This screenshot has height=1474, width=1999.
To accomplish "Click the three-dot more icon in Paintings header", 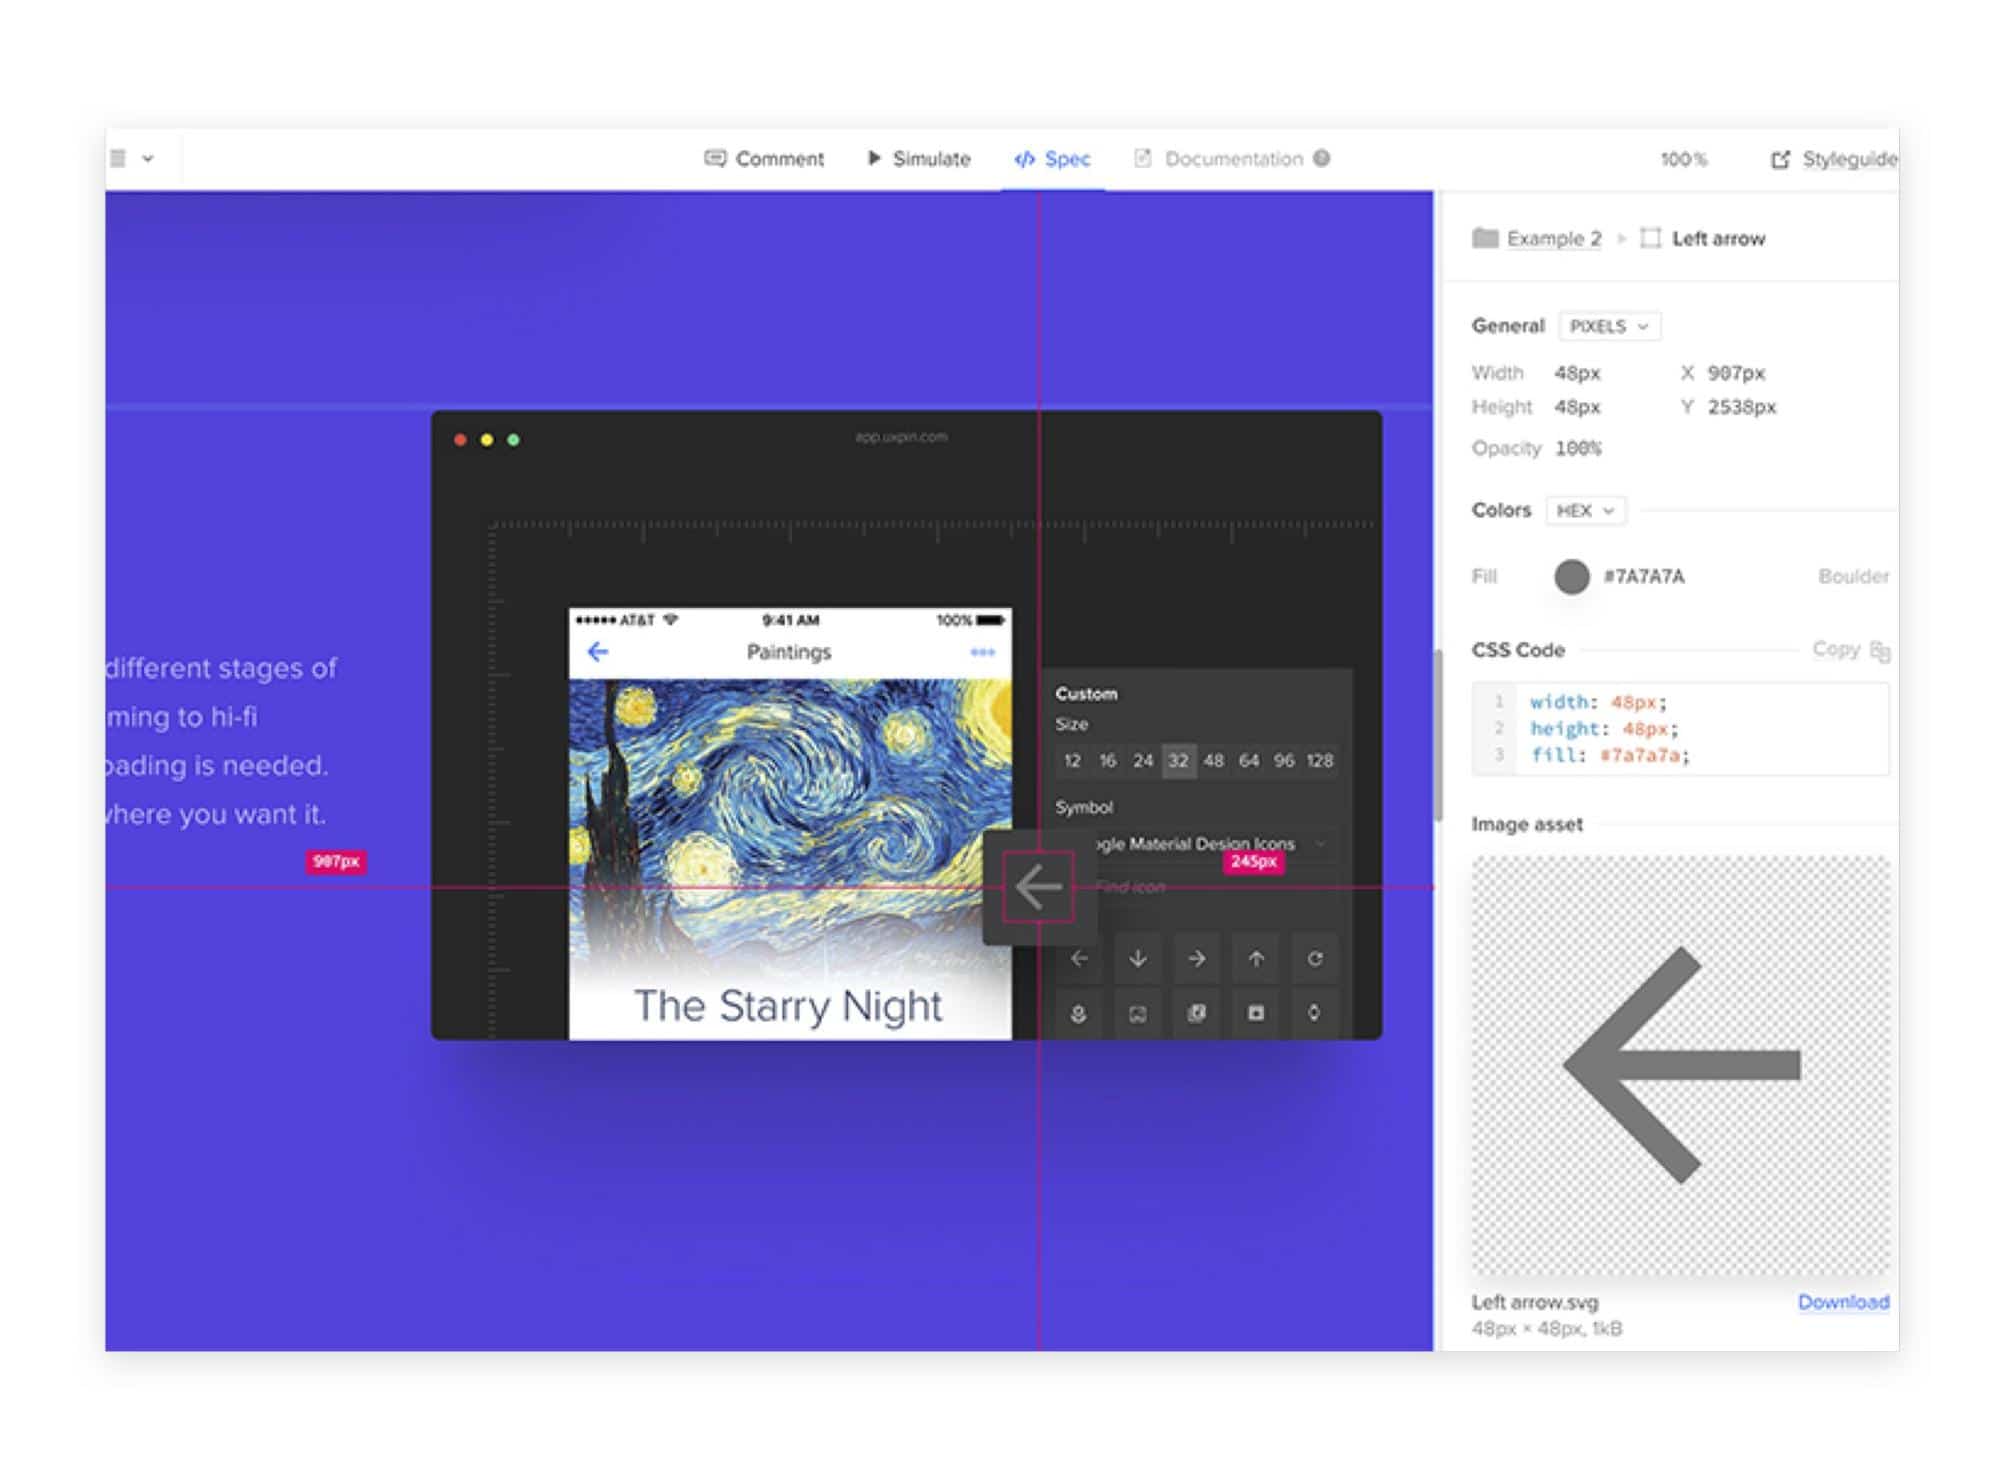I will [x=982, y=652].
